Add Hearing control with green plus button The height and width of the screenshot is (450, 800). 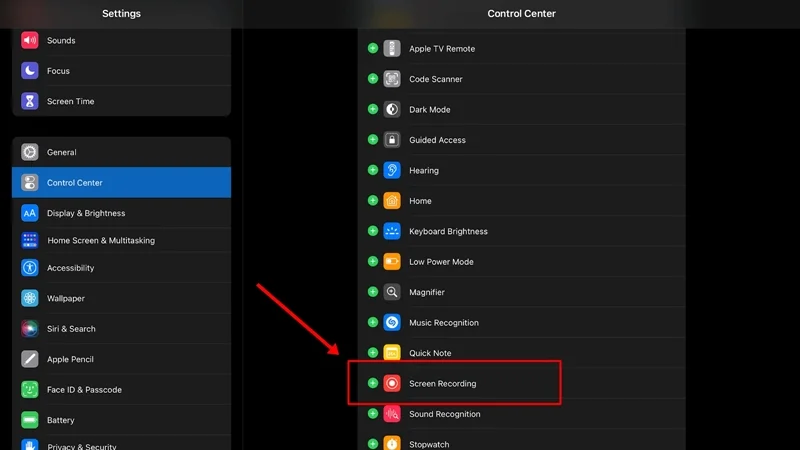[372, 170]
